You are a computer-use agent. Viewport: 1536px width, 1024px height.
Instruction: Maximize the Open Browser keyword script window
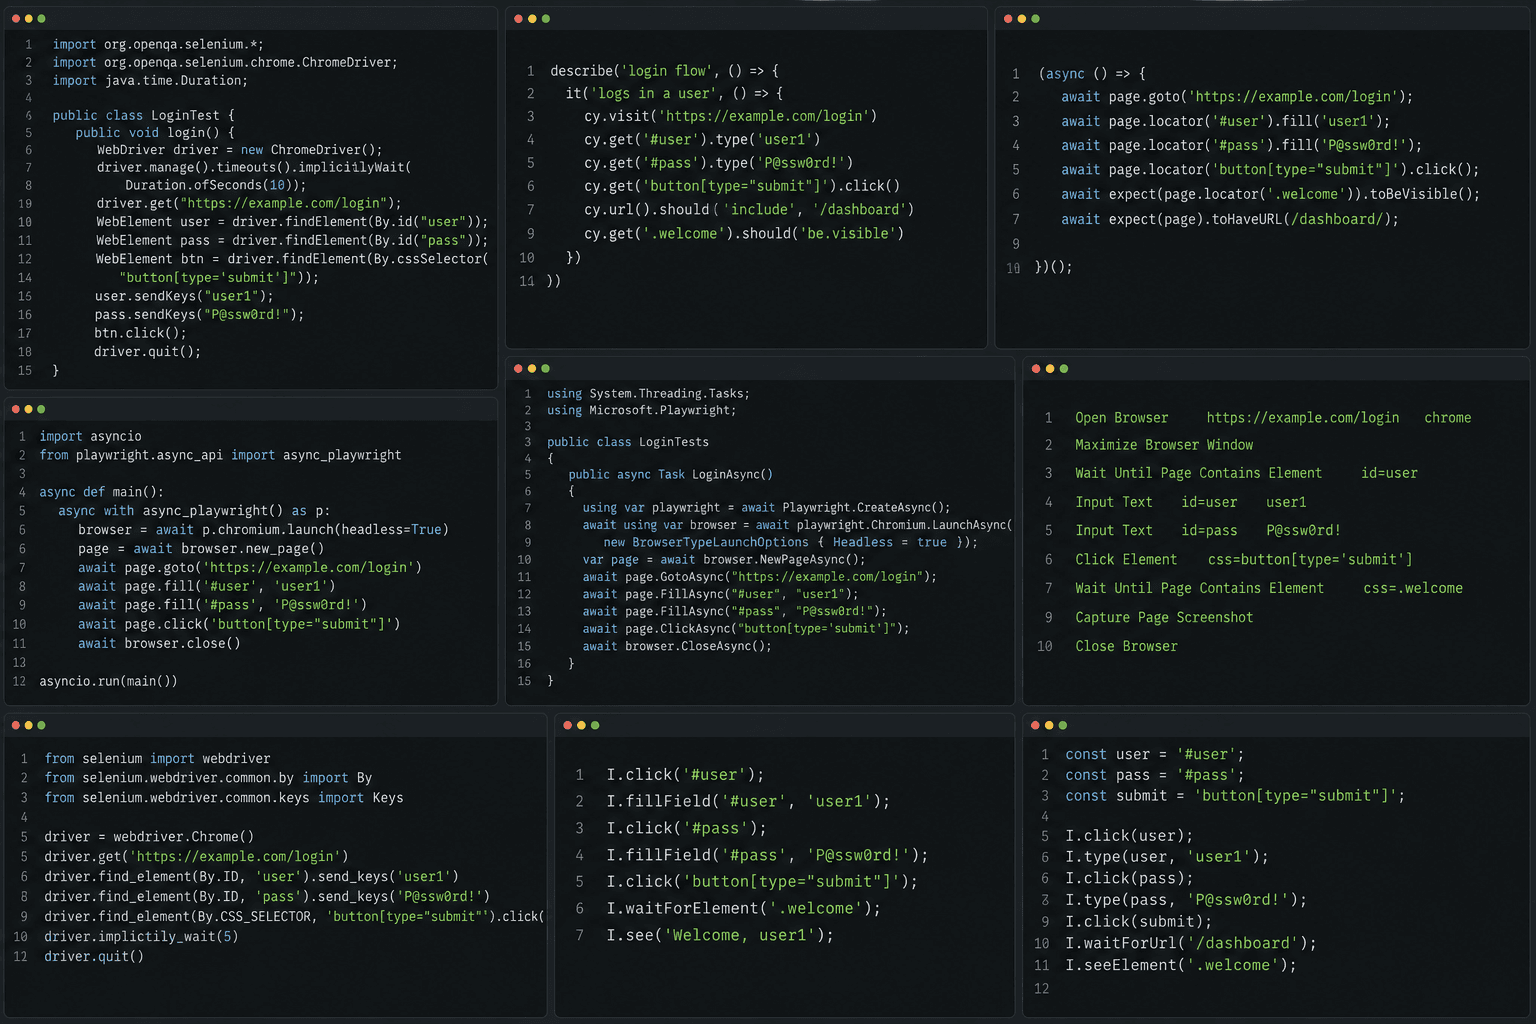[1064, 369]
